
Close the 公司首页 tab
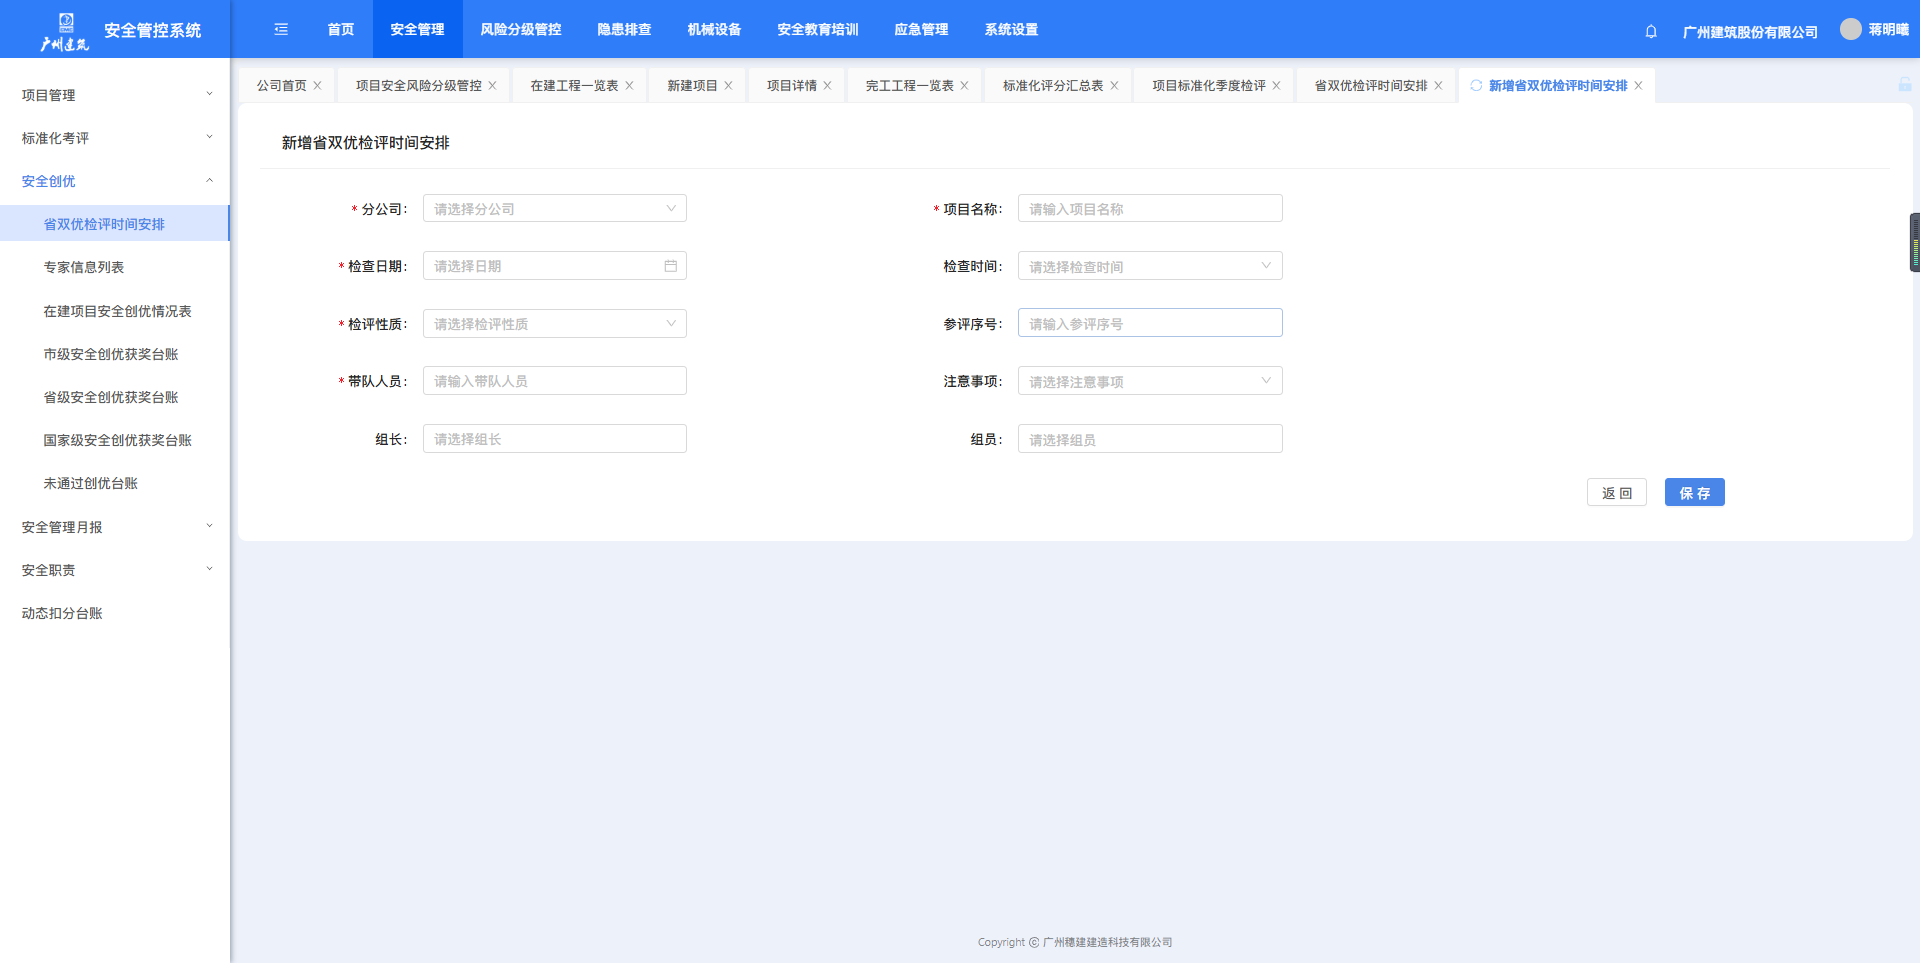click(318, 86)
